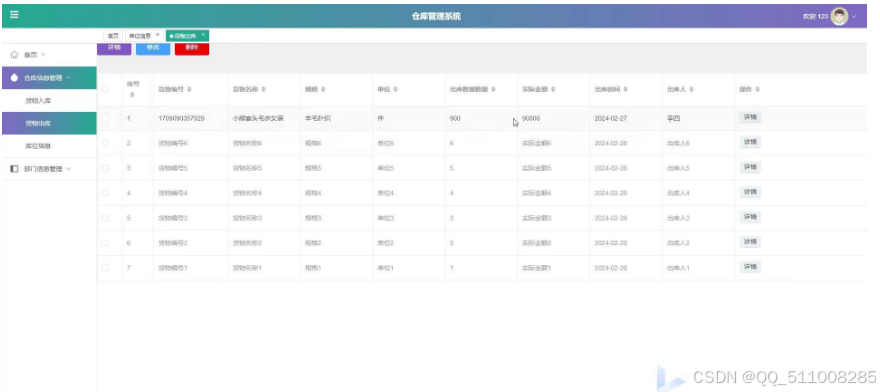880x392 pixels.
Task: Click the 仓库管理系统 header title
Action: (x=436, y=16)
